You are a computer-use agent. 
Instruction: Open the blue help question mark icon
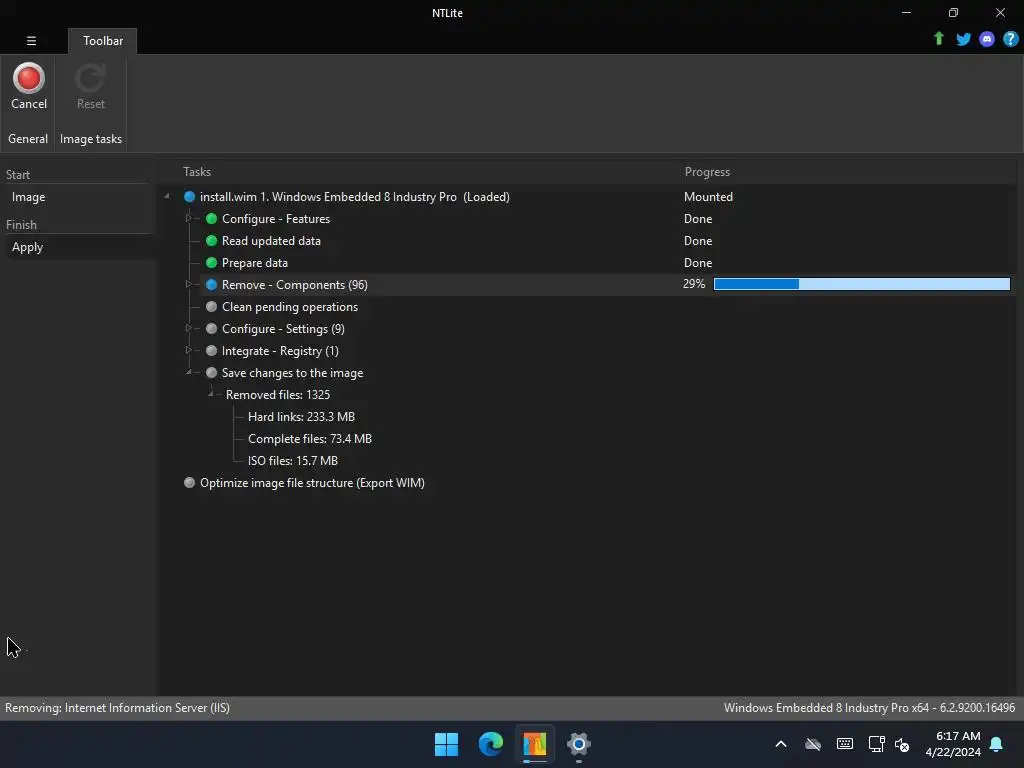1010,39
